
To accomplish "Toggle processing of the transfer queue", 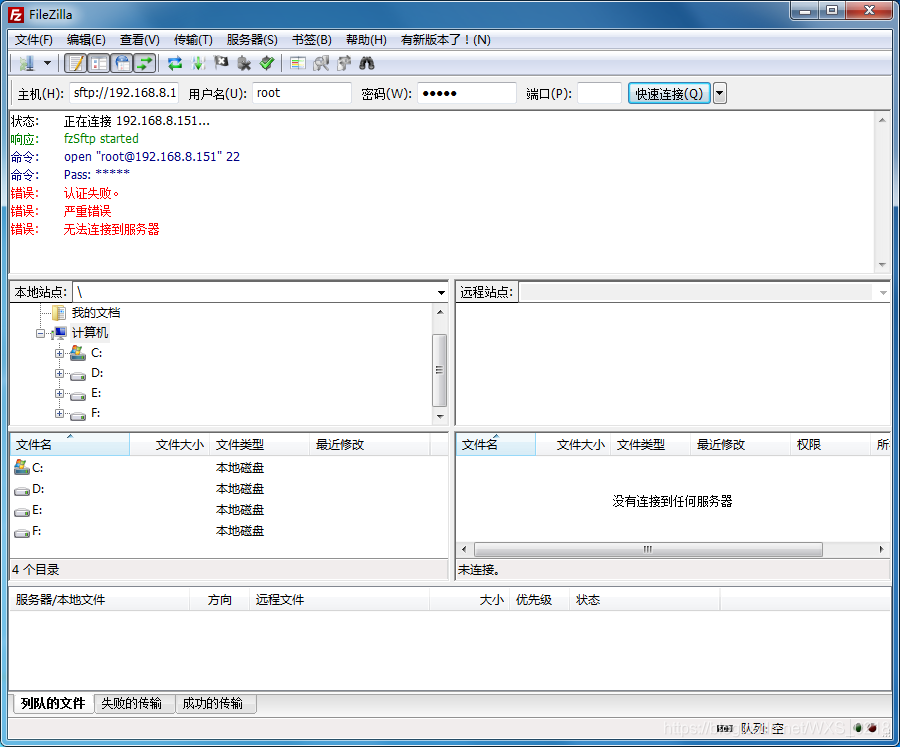I will point(199,63).
